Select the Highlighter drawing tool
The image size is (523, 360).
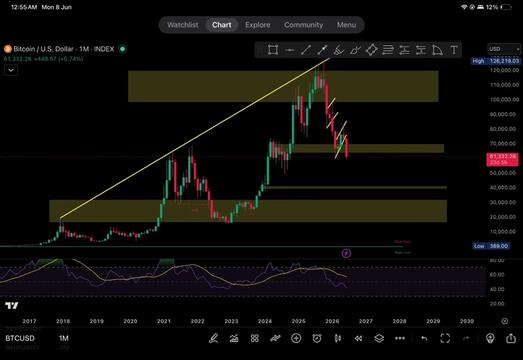(339, 50)
